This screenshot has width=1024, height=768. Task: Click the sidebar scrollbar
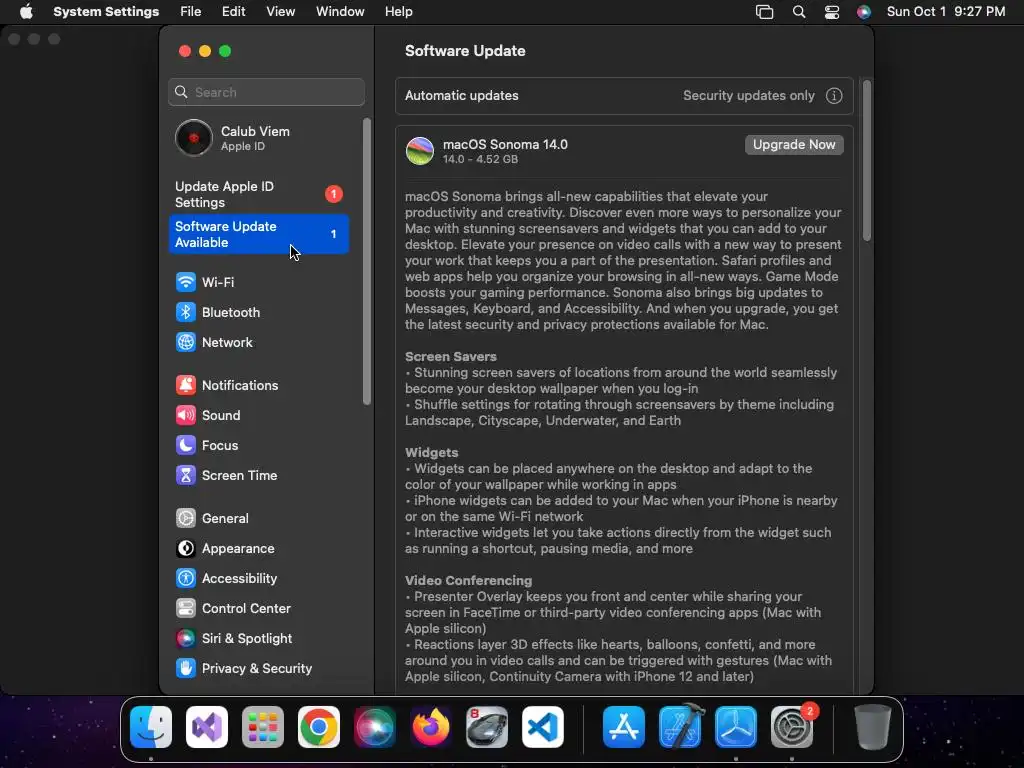366,261
